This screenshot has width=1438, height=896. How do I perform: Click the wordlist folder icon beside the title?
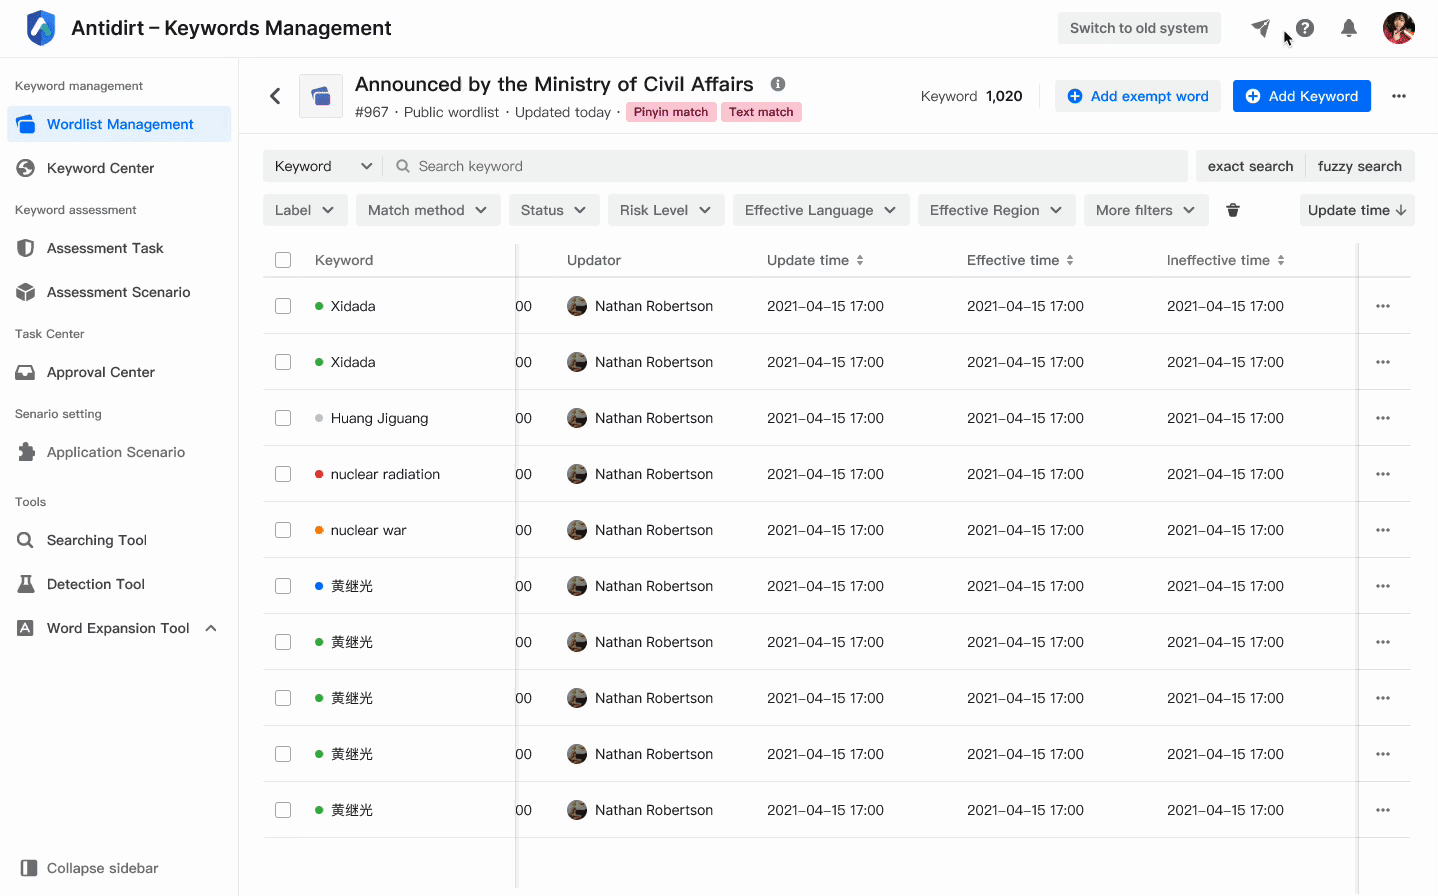pyautogui.click(x=321, y=96)
